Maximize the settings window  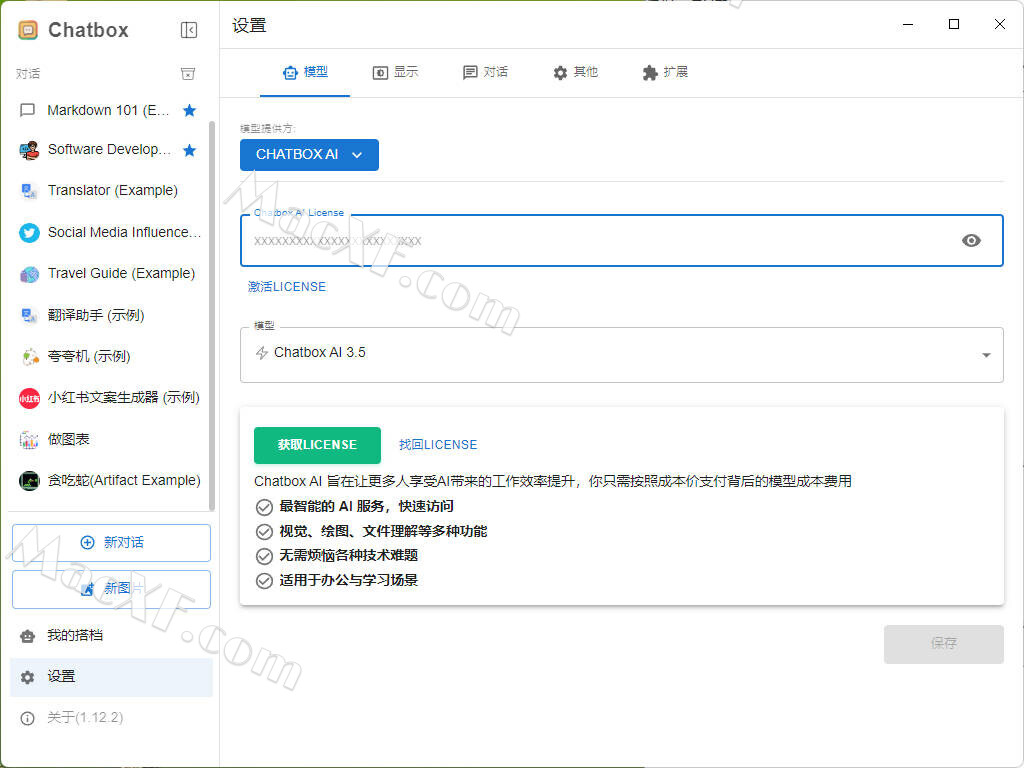[953, 25]
